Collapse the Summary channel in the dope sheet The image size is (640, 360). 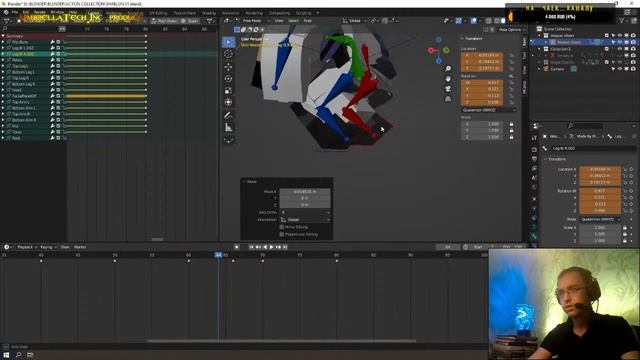click(3, 36)
